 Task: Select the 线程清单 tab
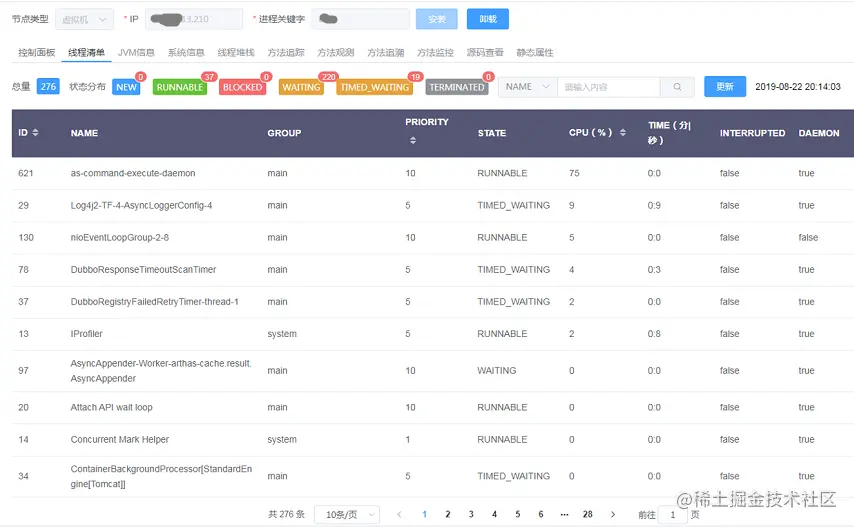(86, 52)
